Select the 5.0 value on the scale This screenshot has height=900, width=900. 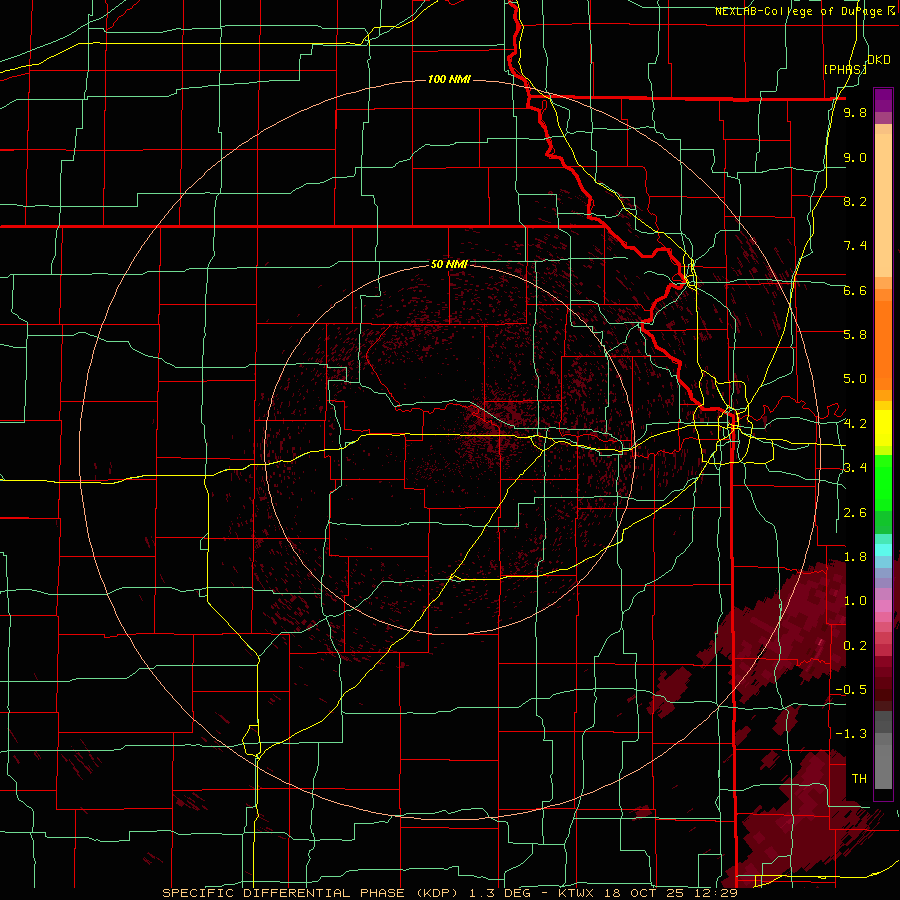pos(855,379)
